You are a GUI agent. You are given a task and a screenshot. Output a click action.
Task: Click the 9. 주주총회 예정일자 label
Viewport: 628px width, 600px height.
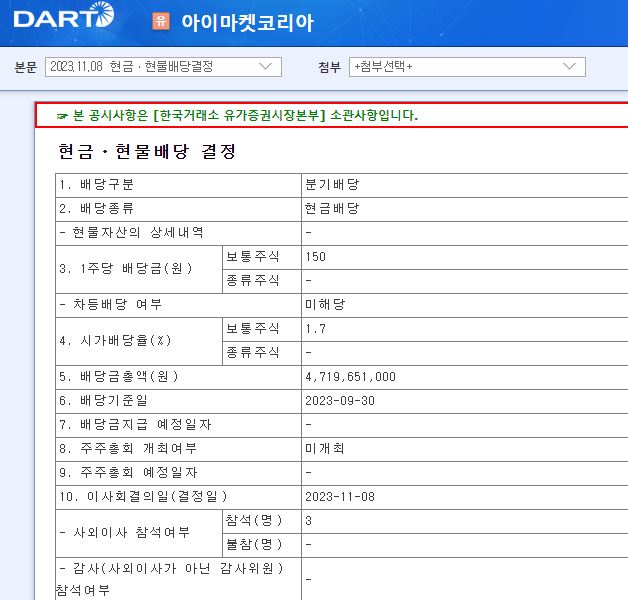(x=128, y=473)
